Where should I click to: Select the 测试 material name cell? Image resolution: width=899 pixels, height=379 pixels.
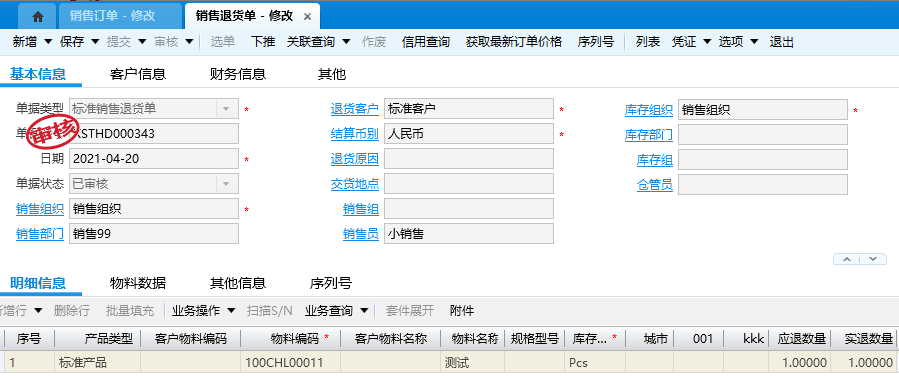472,363
